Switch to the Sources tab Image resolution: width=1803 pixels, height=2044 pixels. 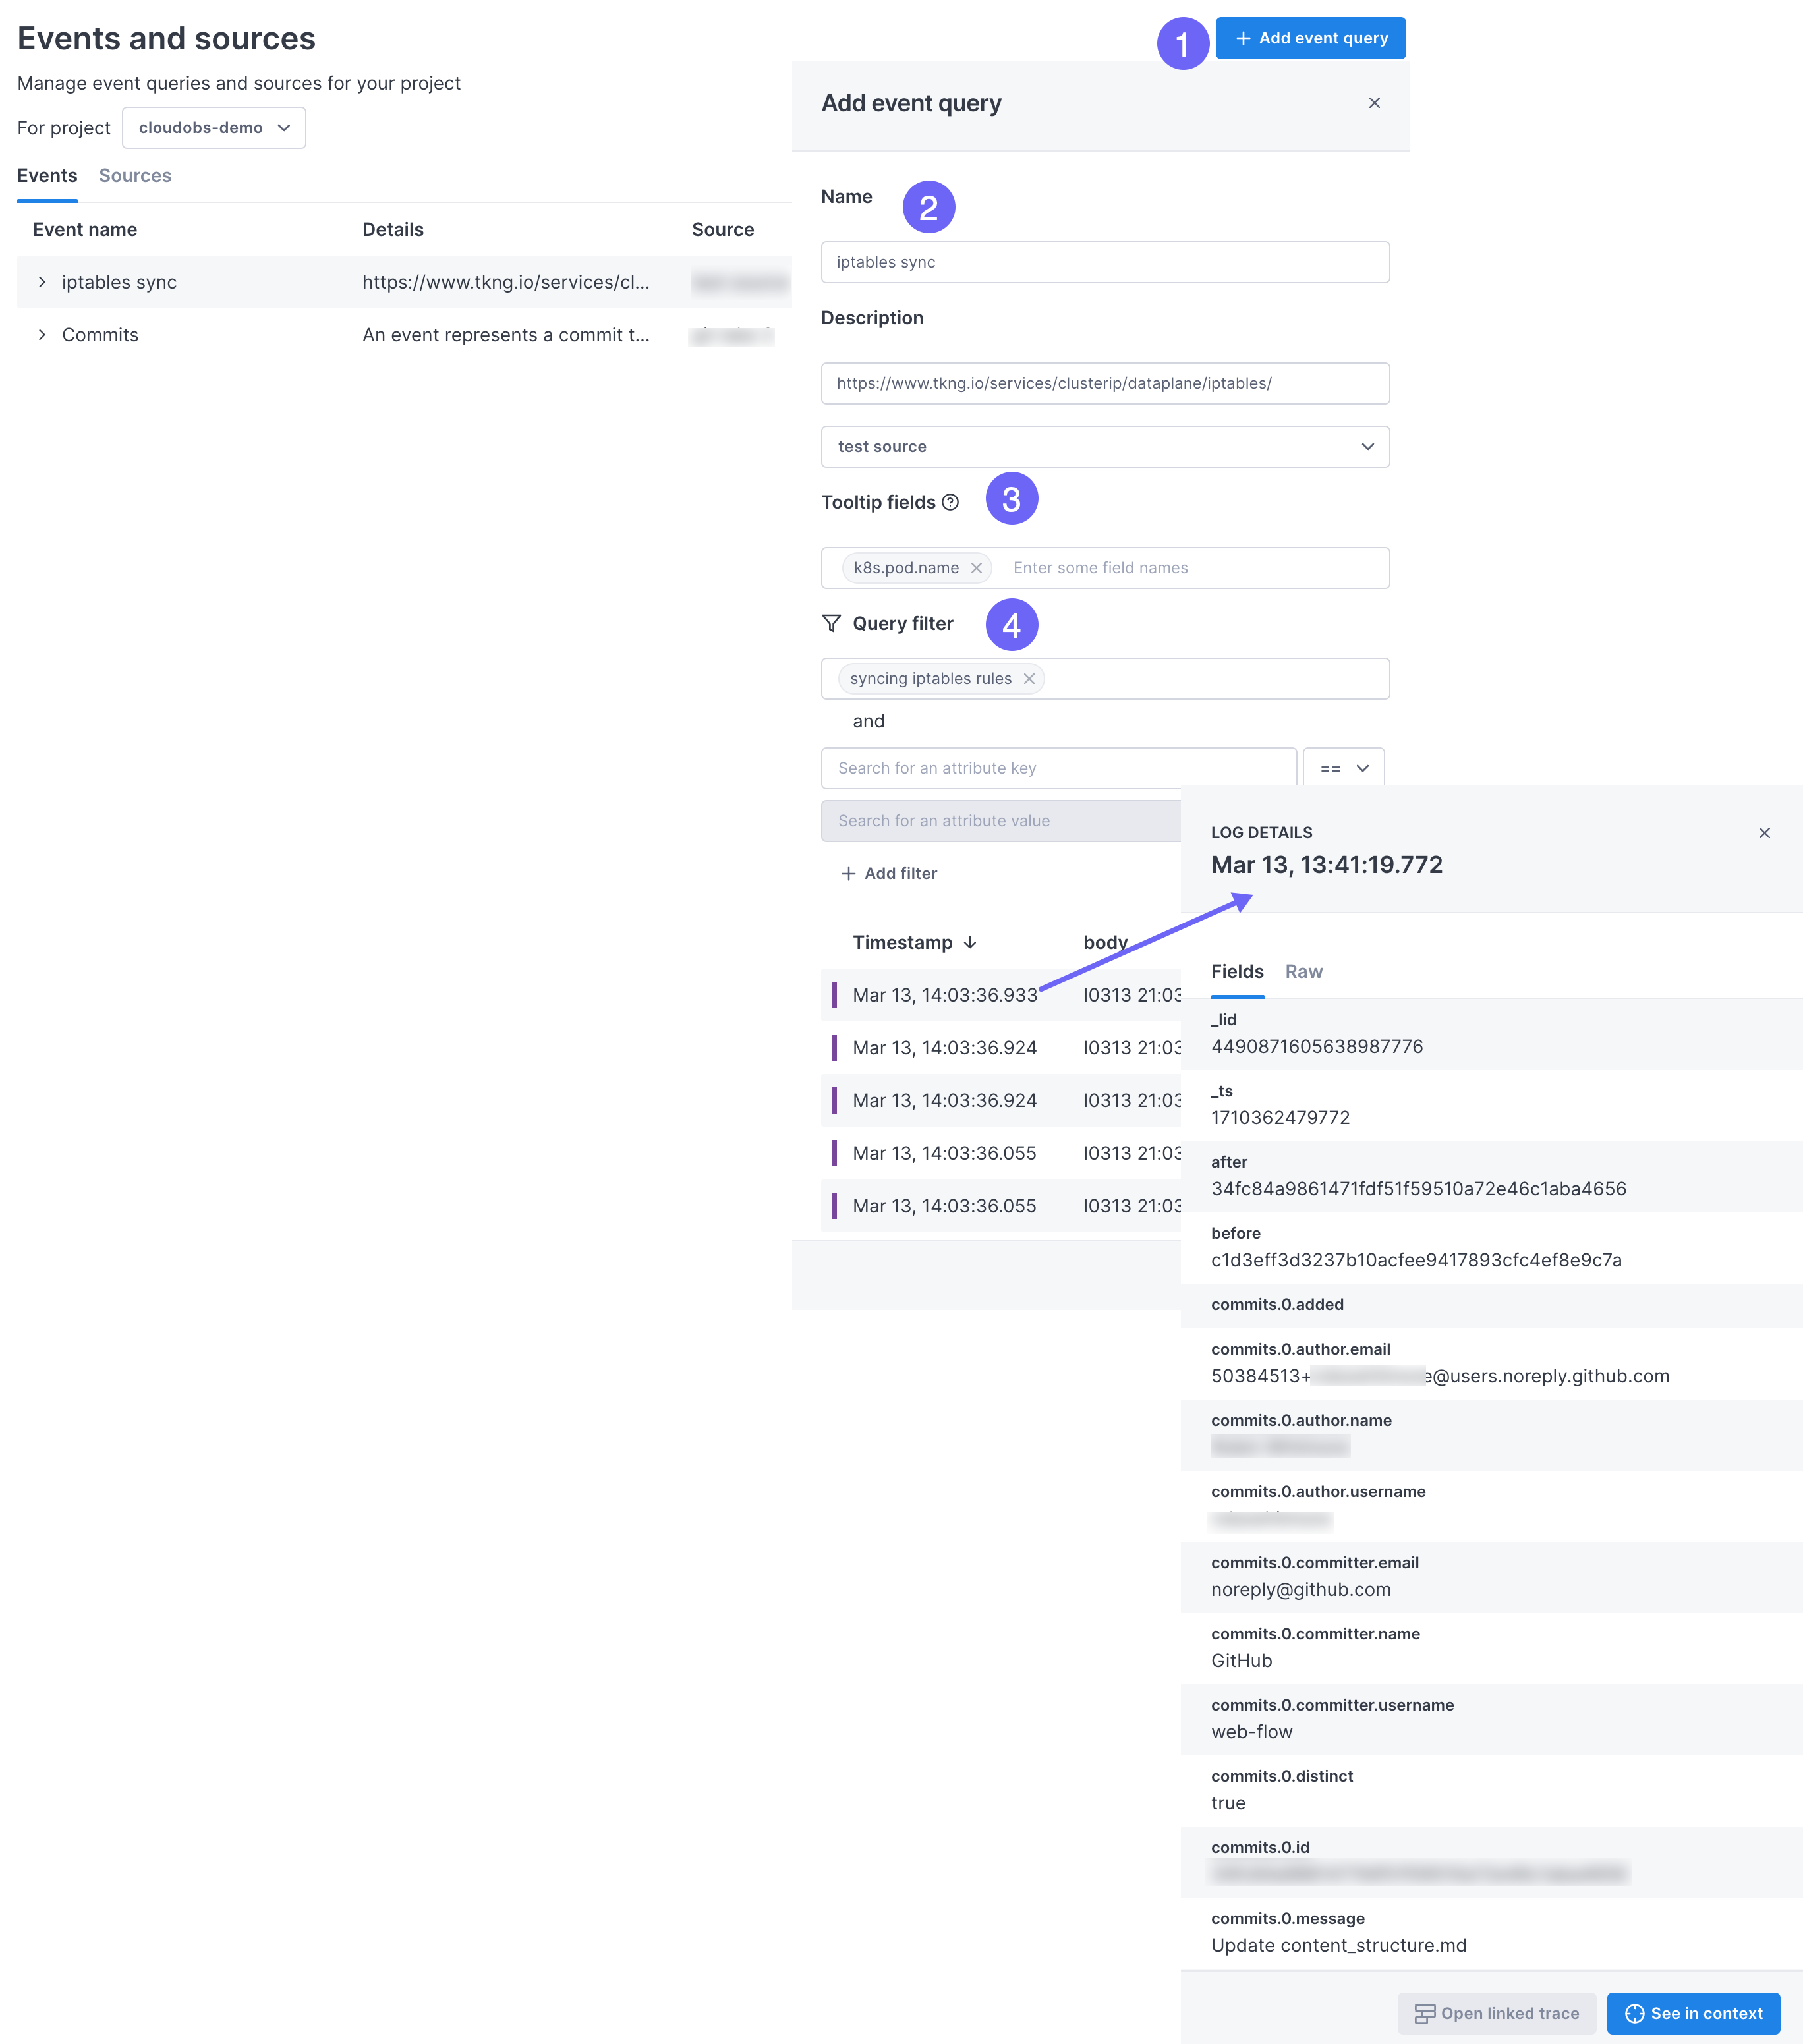coord(135,175)
